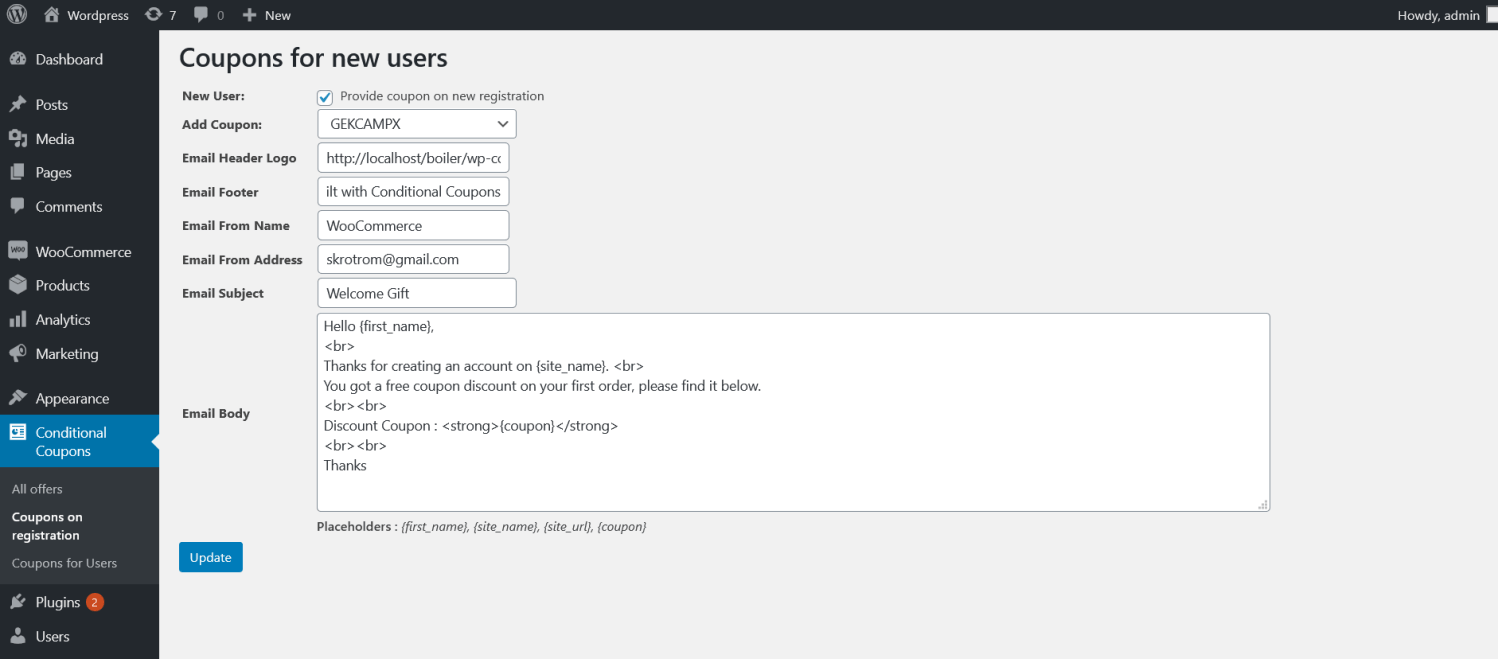The image size is (1498, 659).
Task: Click the sidebar Comments icon
Action: (18, 206)
